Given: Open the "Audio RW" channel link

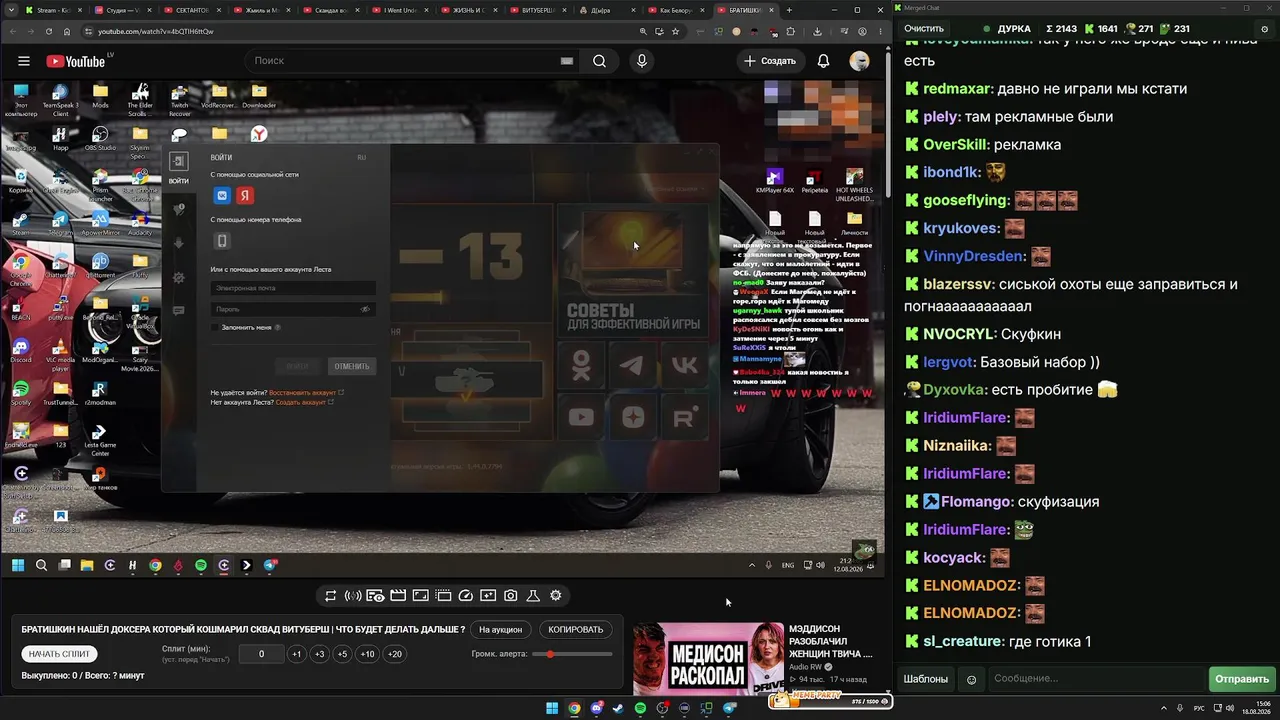Looking at the screenshot, I should click(x=805, y=667).
